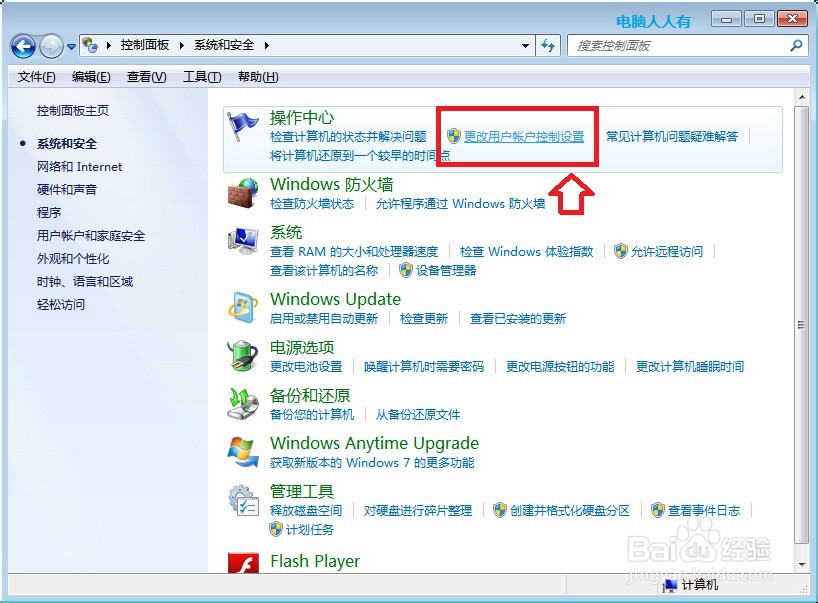Select 用户帐户和家庭安全 in sidebar

pyautogui.click(x=91, y=236)
